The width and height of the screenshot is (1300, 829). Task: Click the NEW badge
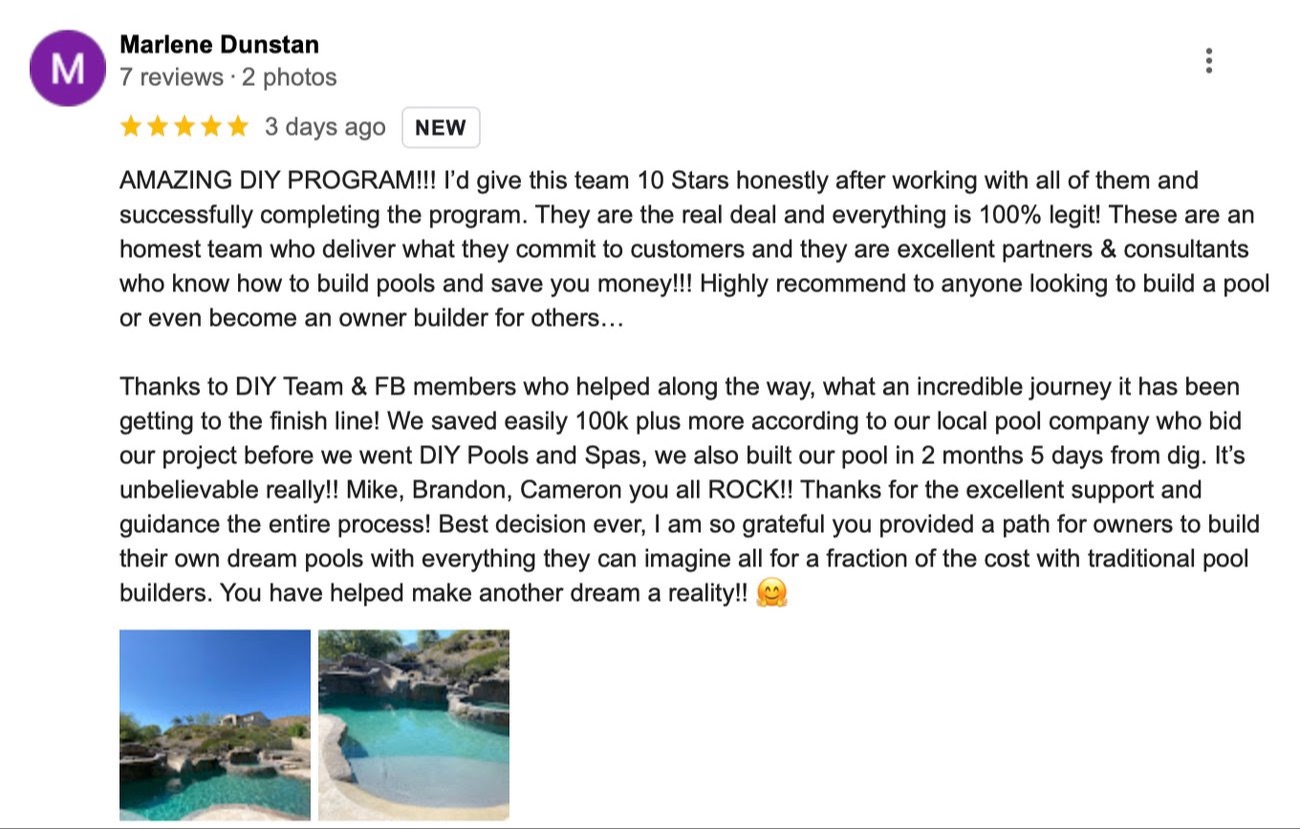[x=440, y=128]
